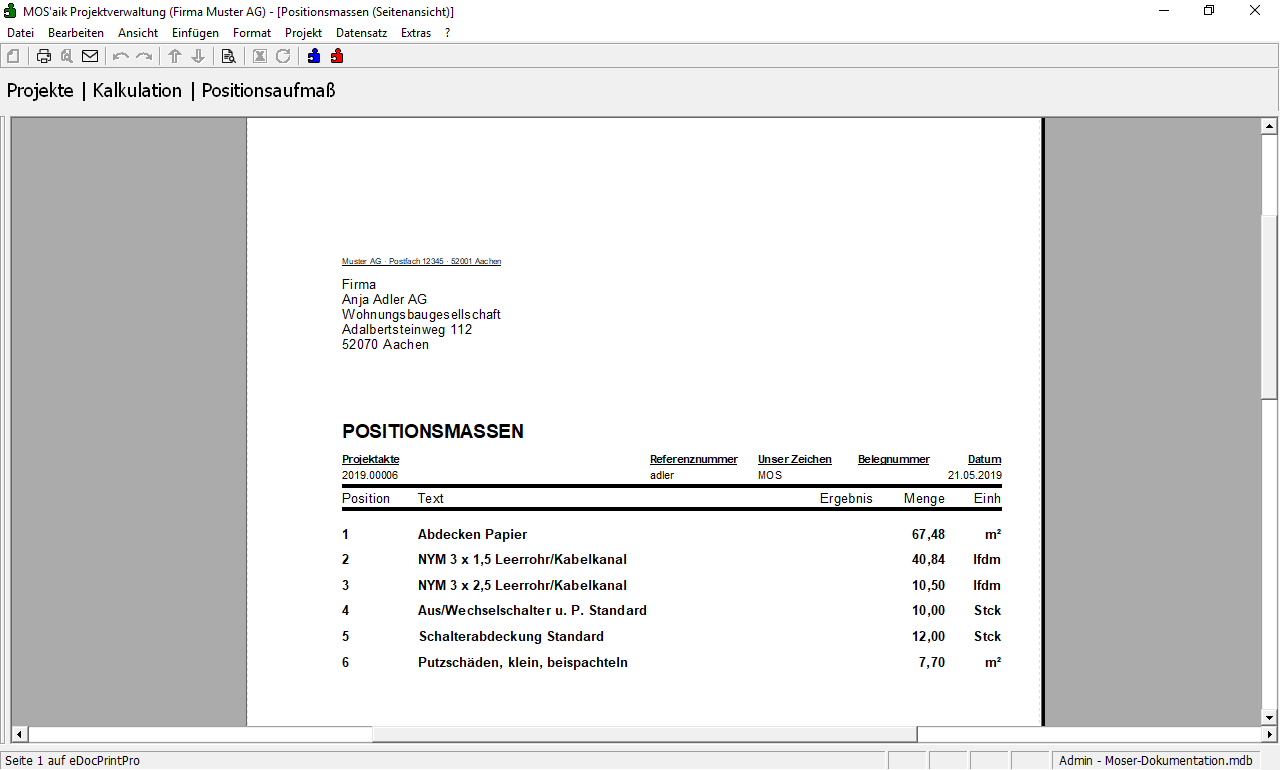The image size is (1280, 770).
Task: Select Positionsaufmaß in breadcrumb
Action: pos(268,91)
